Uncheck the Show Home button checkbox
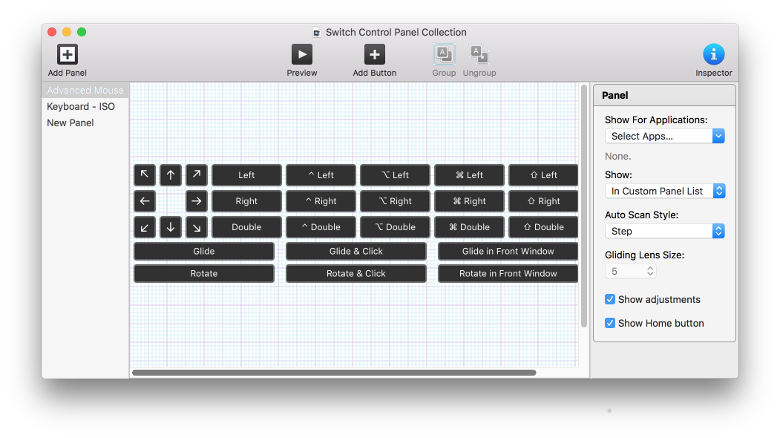 (610, 323)
